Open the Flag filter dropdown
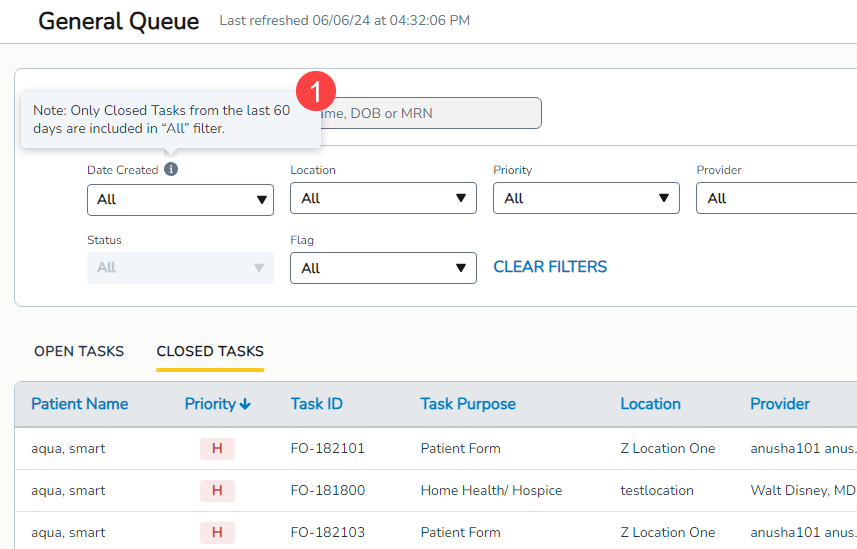The width and height of the screenshot is (857, 549). [x=383, y=268]
